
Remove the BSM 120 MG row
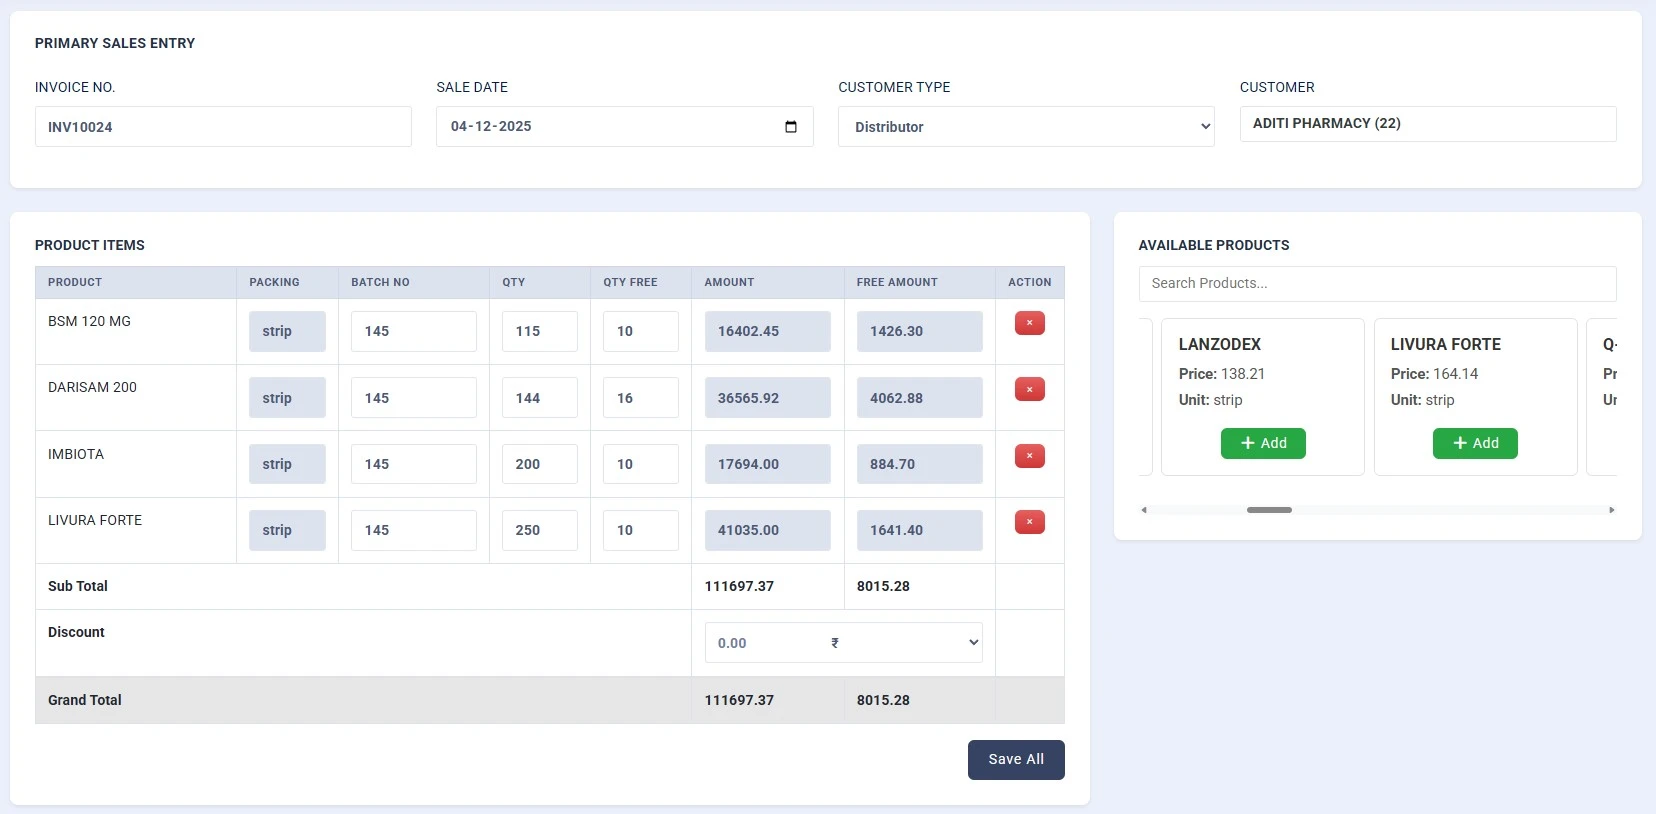point(1029,323)
